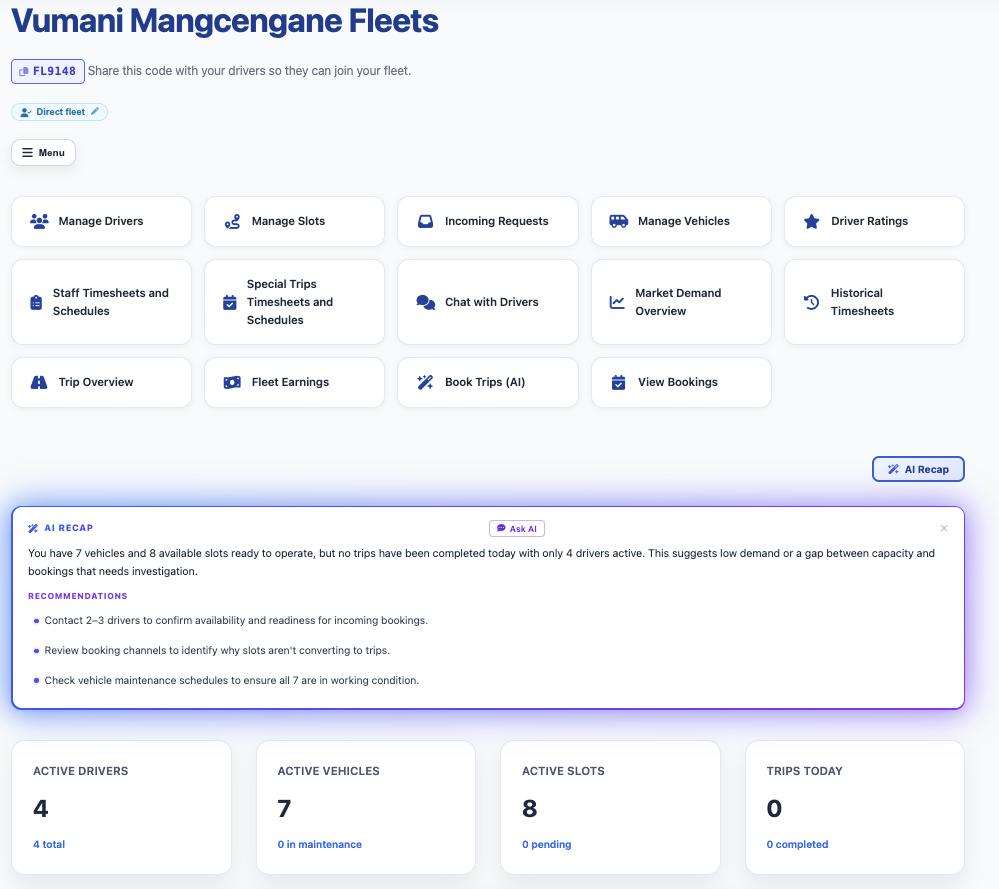Screen dimensions: 999x889
Task: Click the '0 in maintenance' link
Action: 320,844
